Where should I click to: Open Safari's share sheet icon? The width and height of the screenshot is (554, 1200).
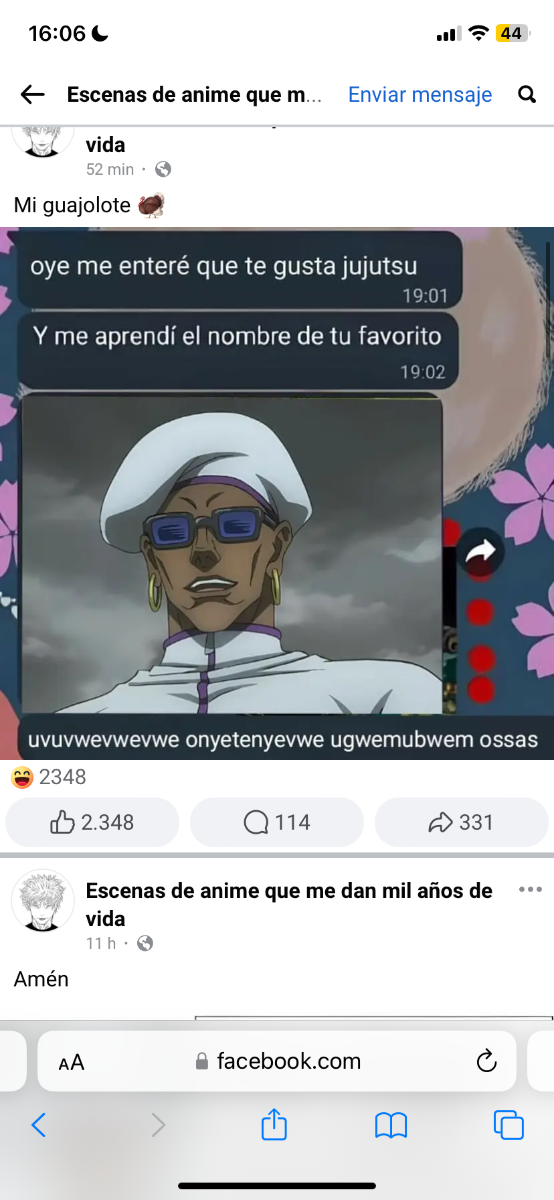pyautogui.click(x=274, y=1125)
